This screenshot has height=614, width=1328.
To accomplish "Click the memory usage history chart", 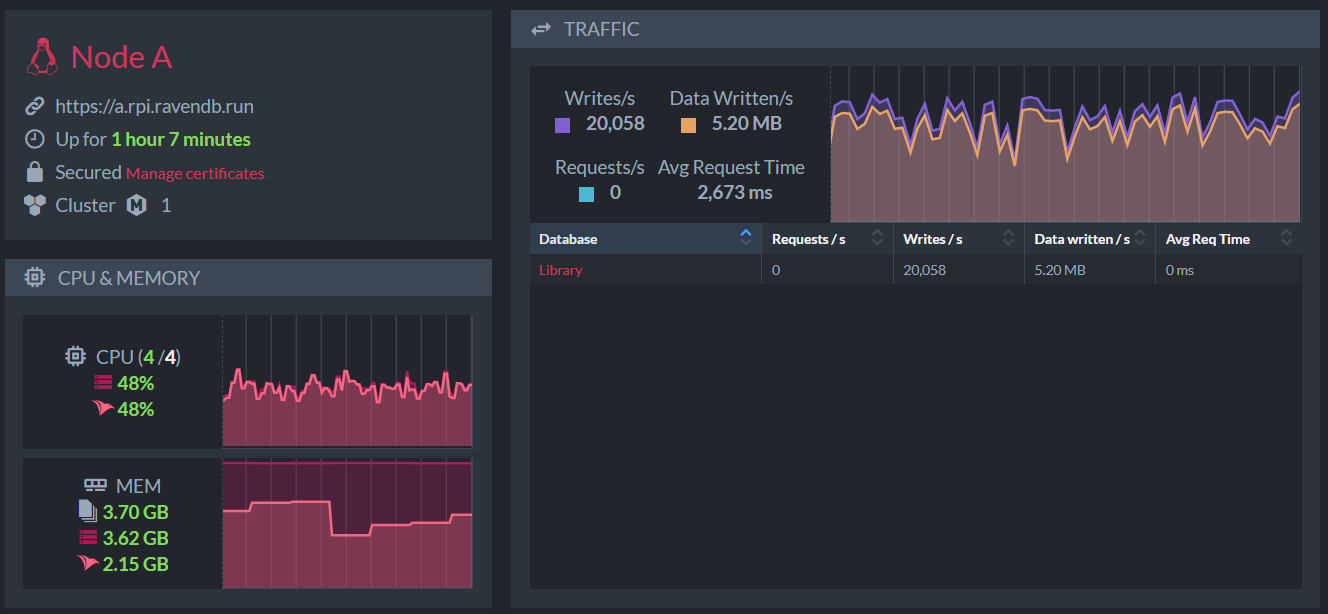I will (x=347, y=524).
